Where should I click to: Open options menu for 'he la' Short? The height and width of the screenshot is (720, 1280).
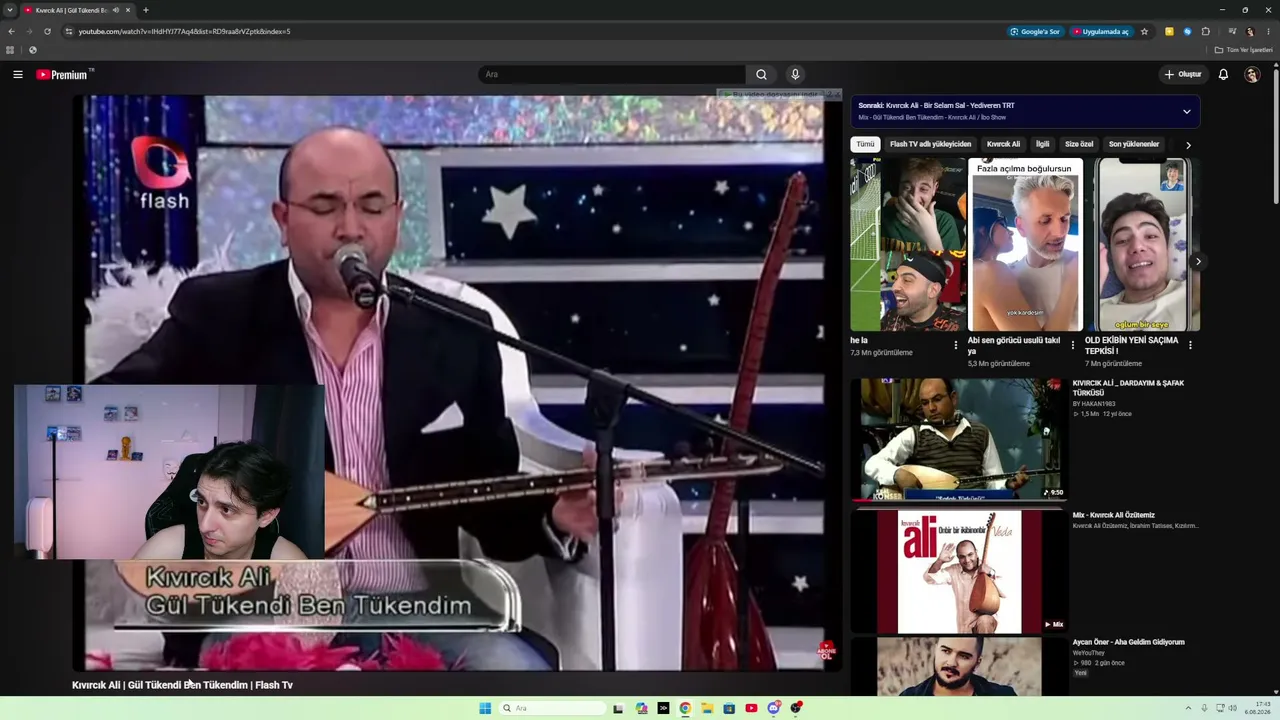tap(956, 345)
